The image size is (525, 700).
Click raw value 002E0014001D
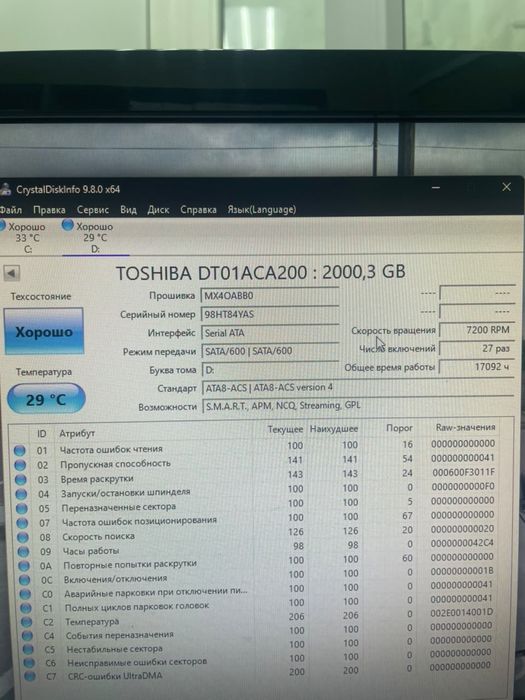462,613
